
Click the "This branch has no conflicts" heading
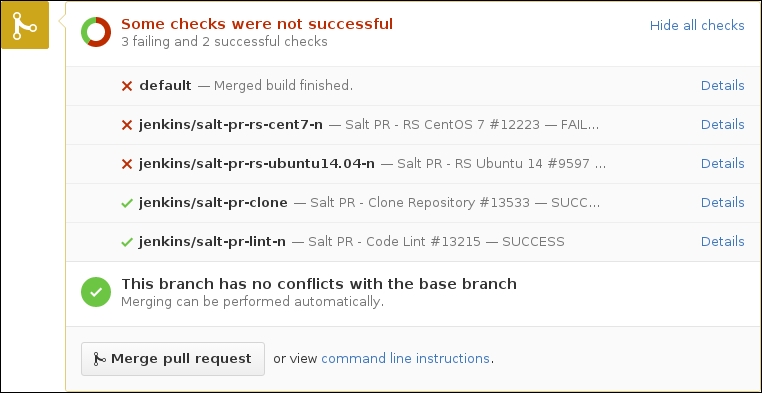tap(319, 284)
